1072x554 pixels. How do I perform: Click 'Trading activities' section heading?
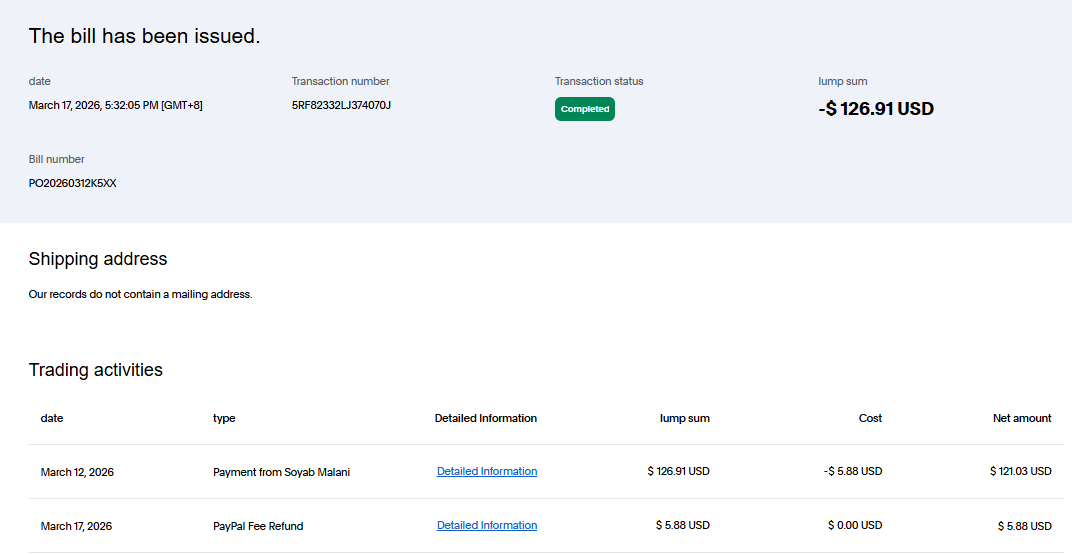(x=95, y=370)
